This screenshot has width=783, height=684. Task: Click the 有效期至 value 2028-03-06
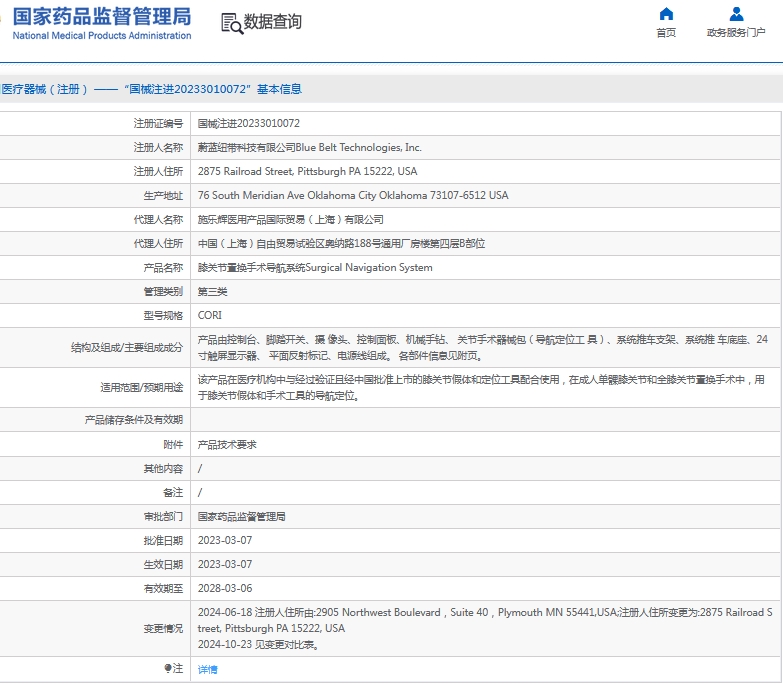pyautogui.click(x=225, y=589)
